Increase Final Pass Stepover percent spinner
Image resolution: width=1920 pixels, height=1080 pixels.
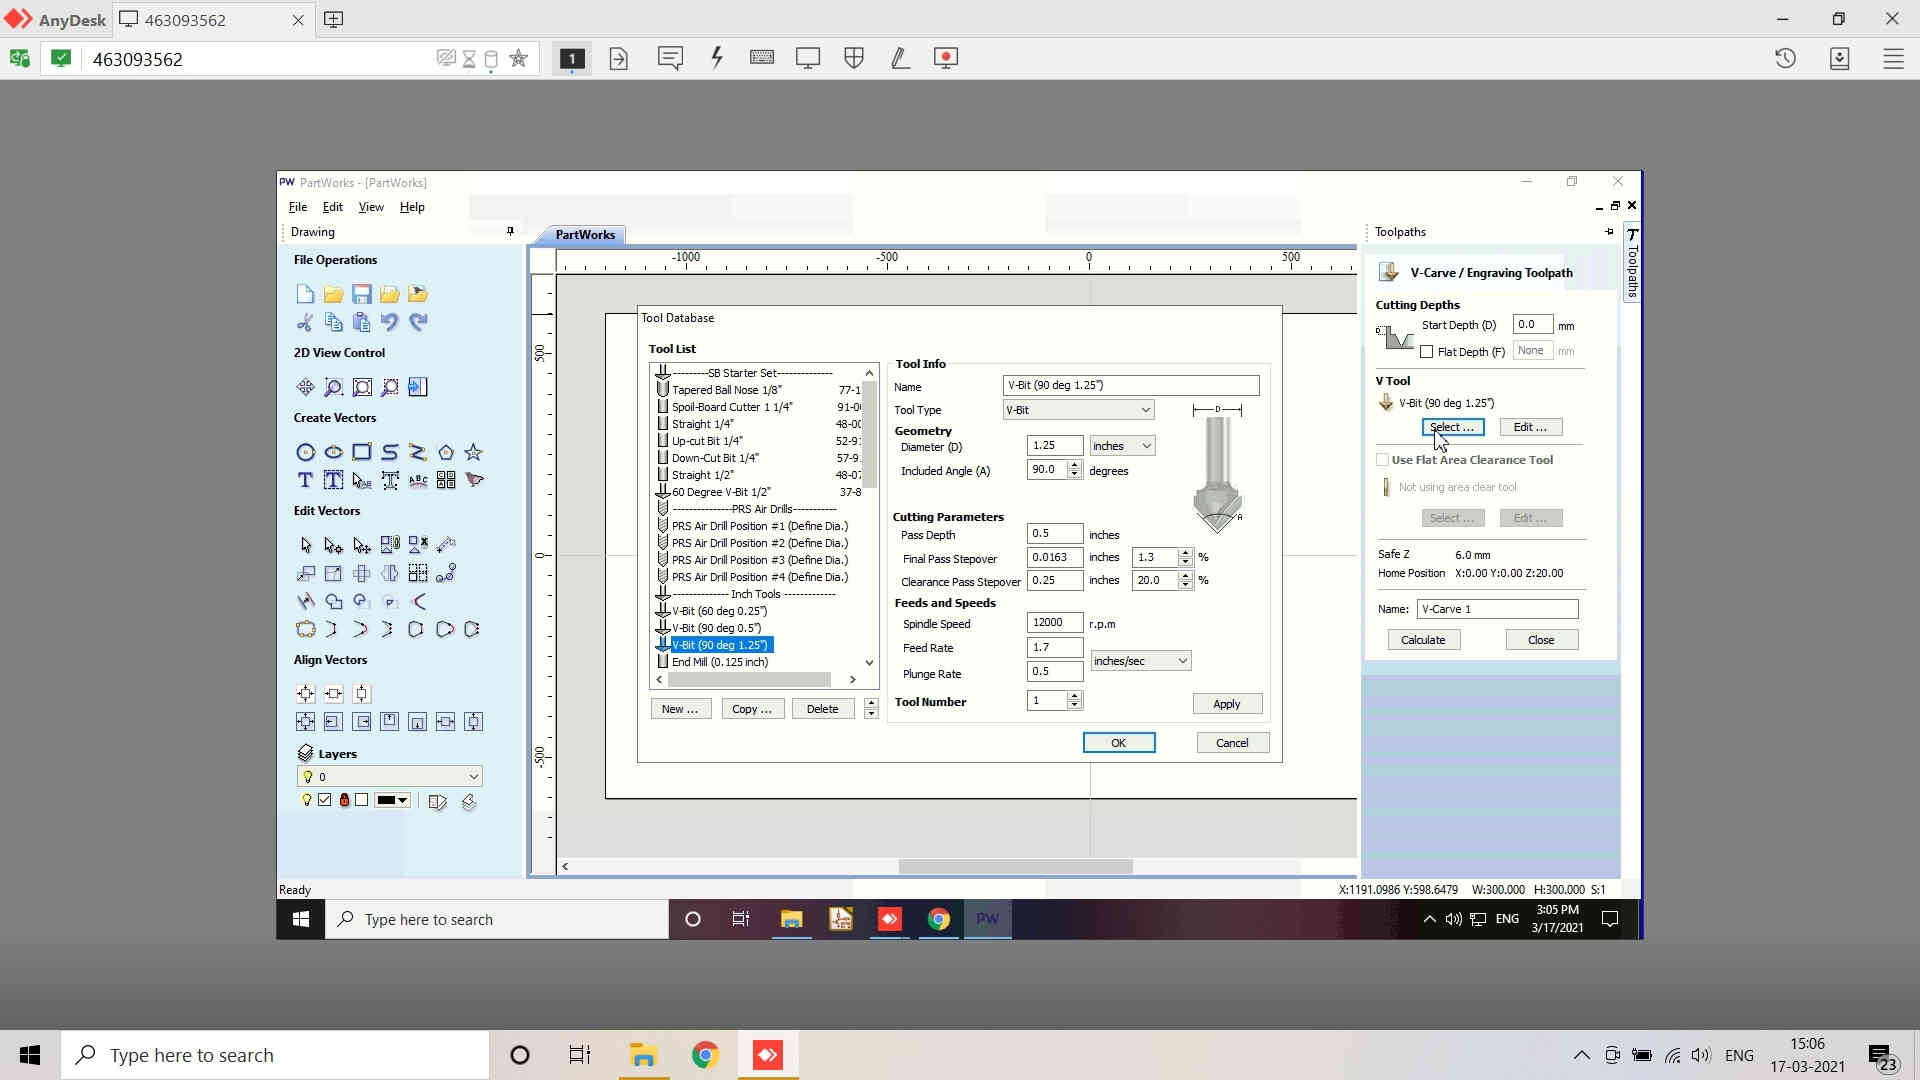coord(1185,552)
